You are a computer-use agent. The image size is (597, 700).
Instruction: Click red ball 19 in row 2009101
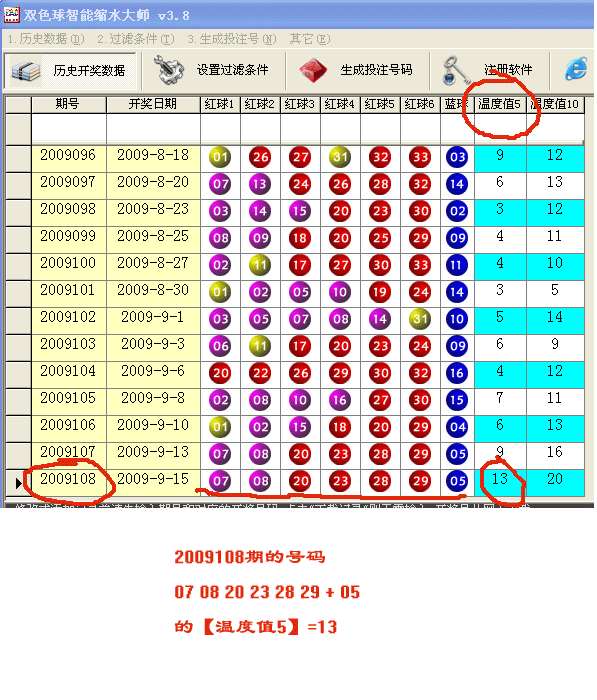tap(380, 292)
